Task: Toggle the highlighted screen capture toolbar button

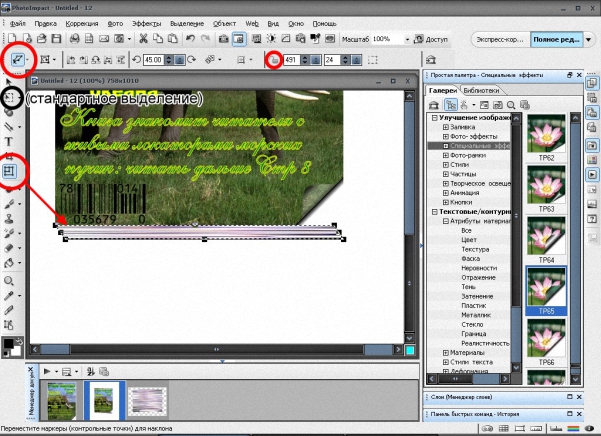Action: (239, 39)
